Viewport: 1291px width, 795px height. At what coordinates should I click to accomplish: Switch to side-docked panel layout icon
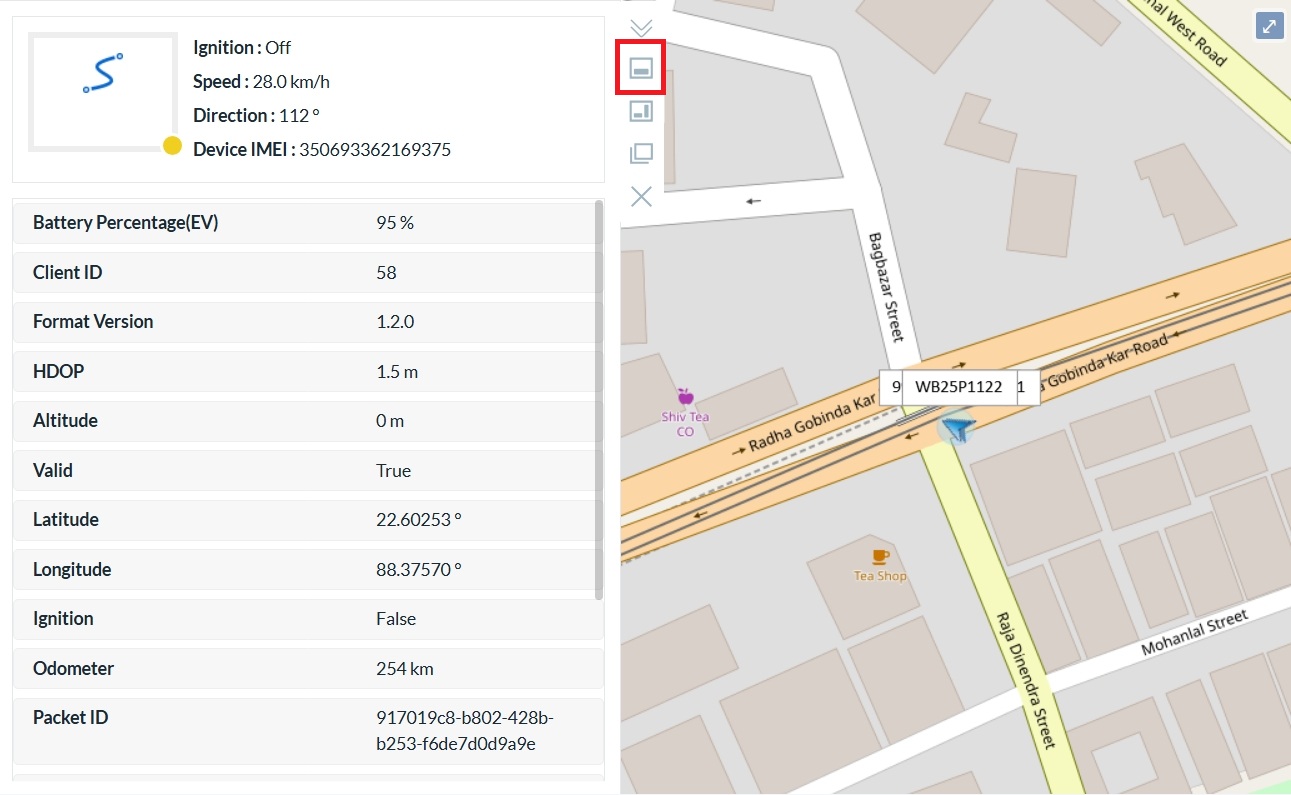(x=641, y=111)
